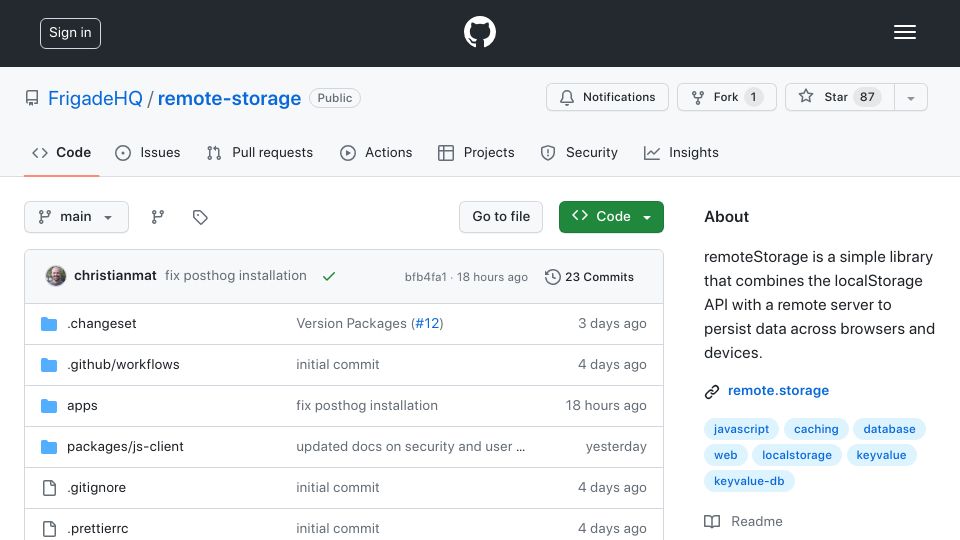960x540 pixels.
Task: Open the FrigadeHQ owner link
Action: (x=95, y=98)
